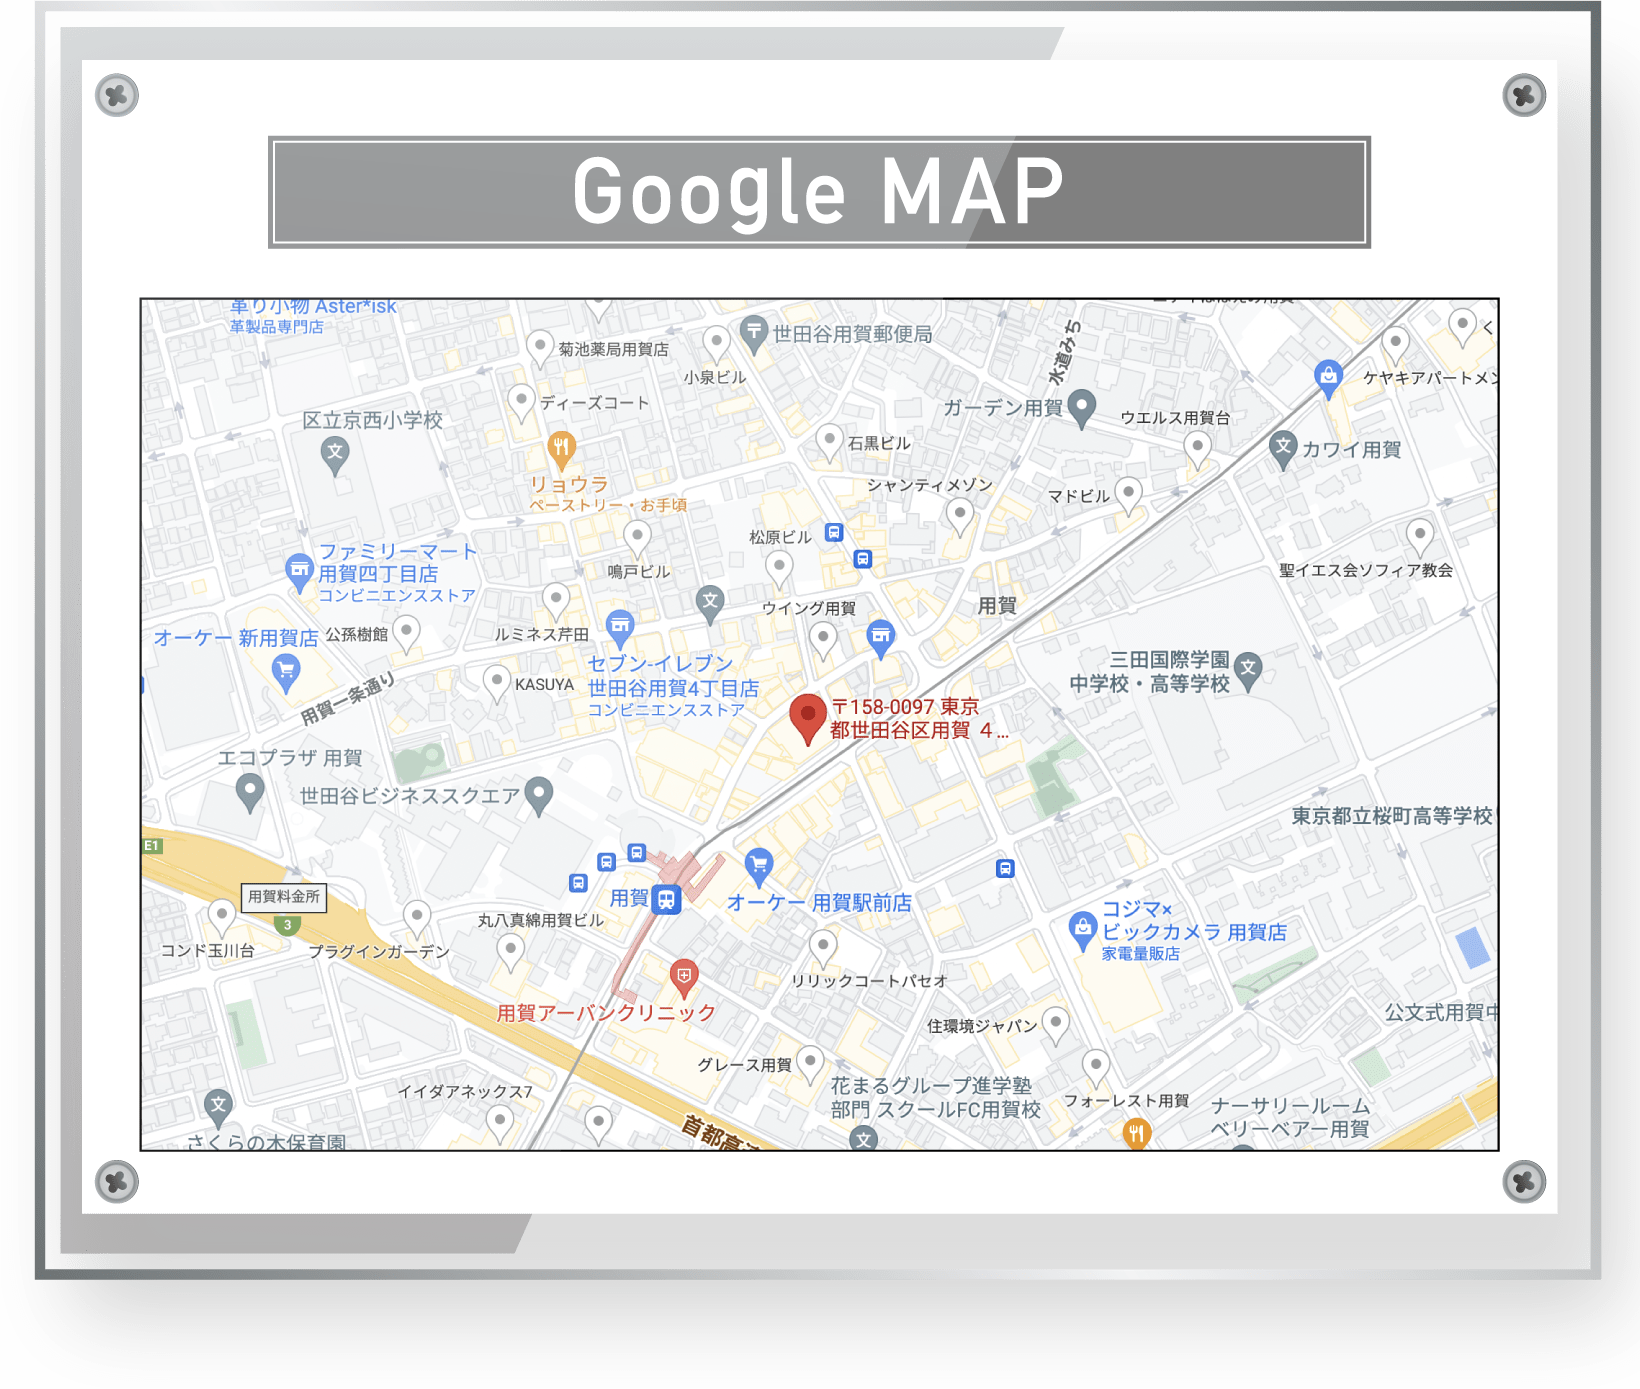Click the ディーズコート pin marker
Viewport: 1640px width, 1389px height.
click(x=521, y=405)
